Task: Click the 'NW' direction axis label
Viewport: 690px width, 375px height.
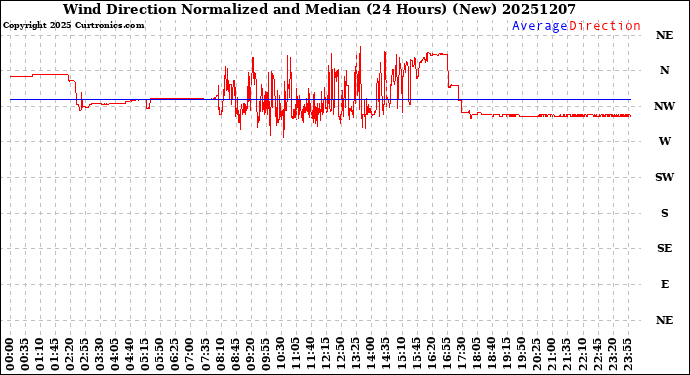Action: pyautogui.click(x=664, y=106)
